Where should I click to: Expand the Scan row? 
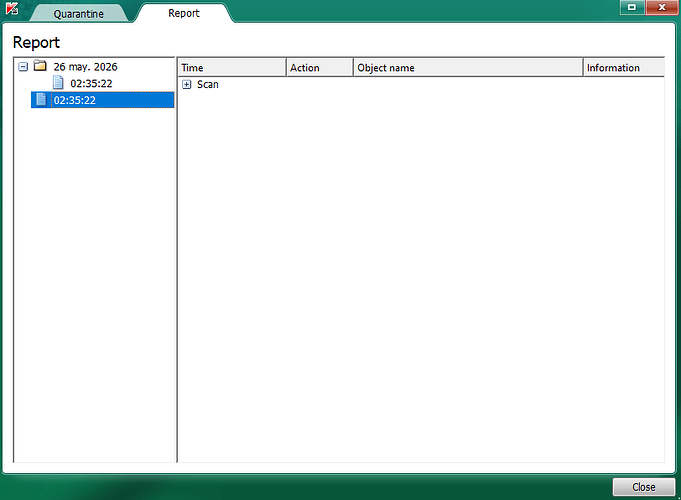click(187, 85)
